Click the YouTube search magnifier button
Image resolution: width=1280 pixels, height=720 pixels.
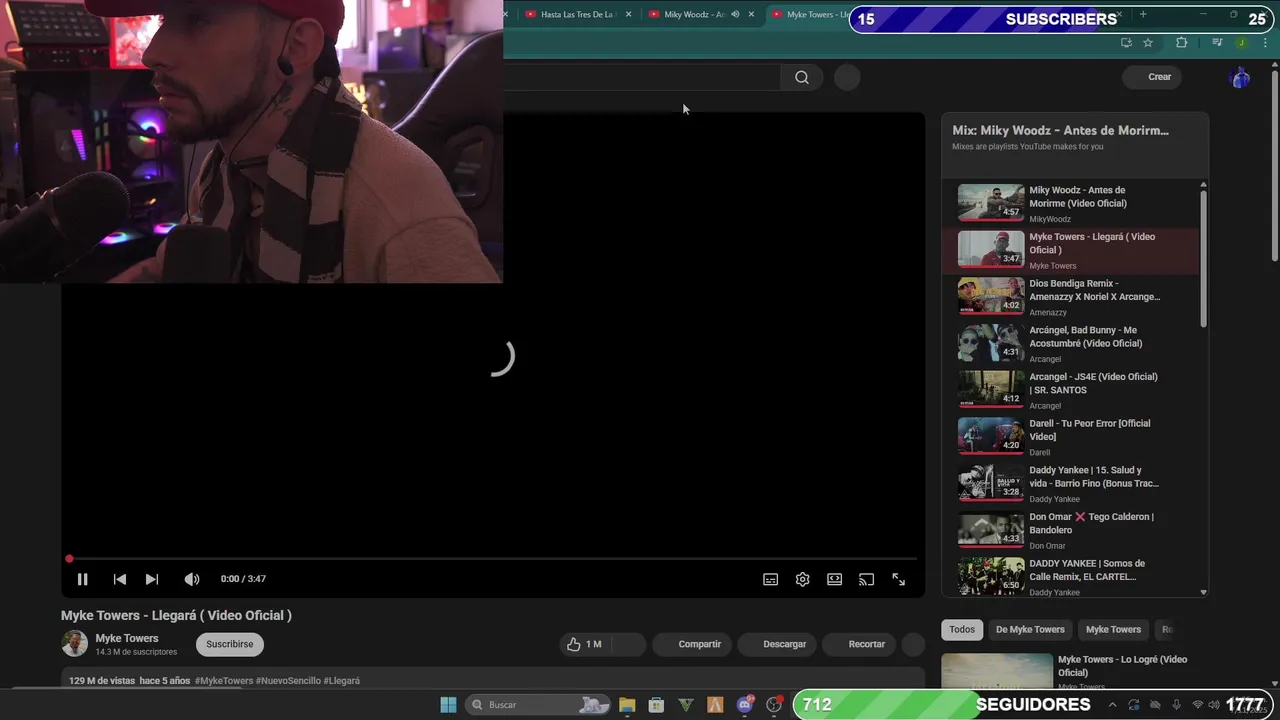click(x=802, y=77)
